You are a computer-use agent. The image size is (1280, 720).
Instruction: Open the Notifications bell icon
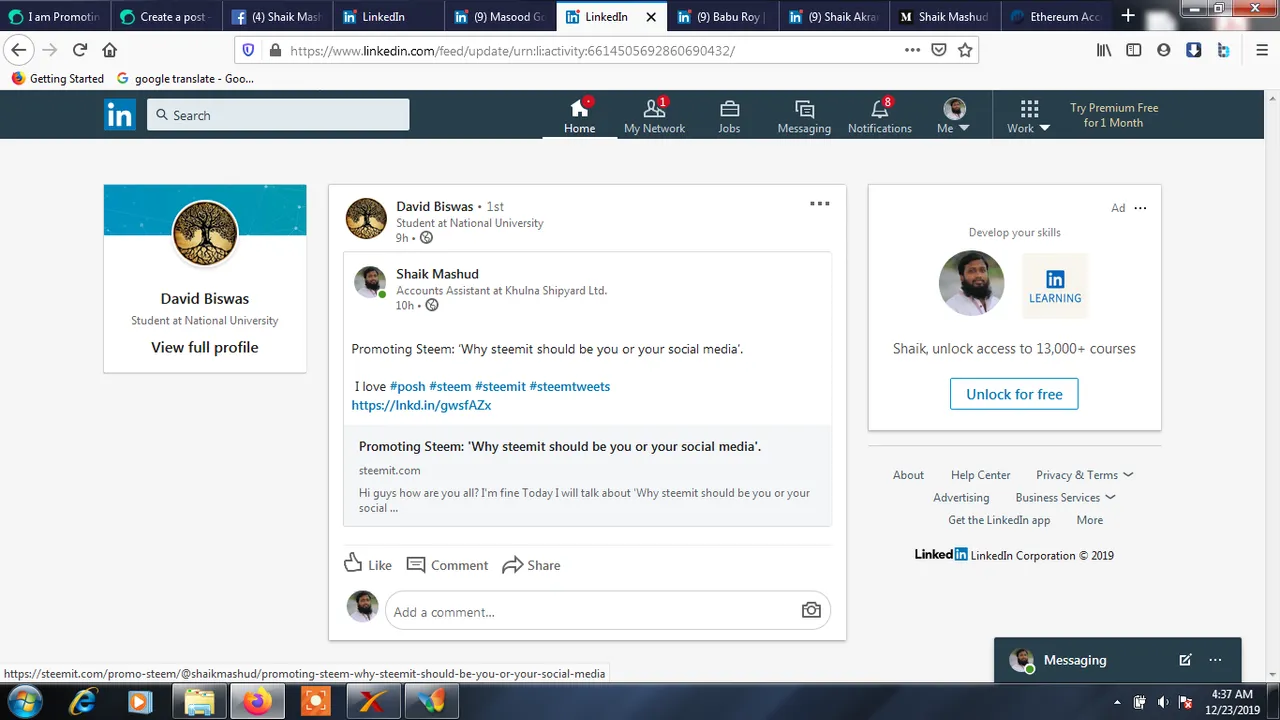click(x=879, y=109)
